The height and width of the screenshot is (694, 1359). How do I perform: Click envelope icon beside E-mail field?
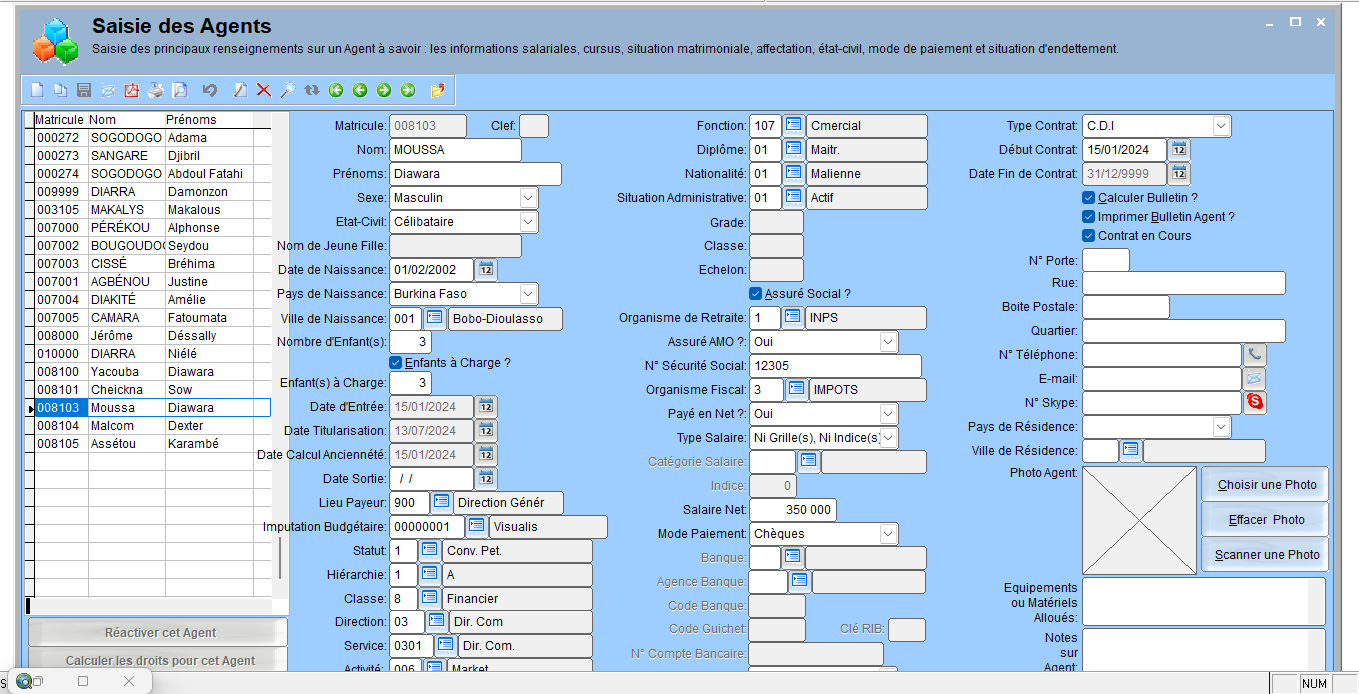click(1255, 379)
